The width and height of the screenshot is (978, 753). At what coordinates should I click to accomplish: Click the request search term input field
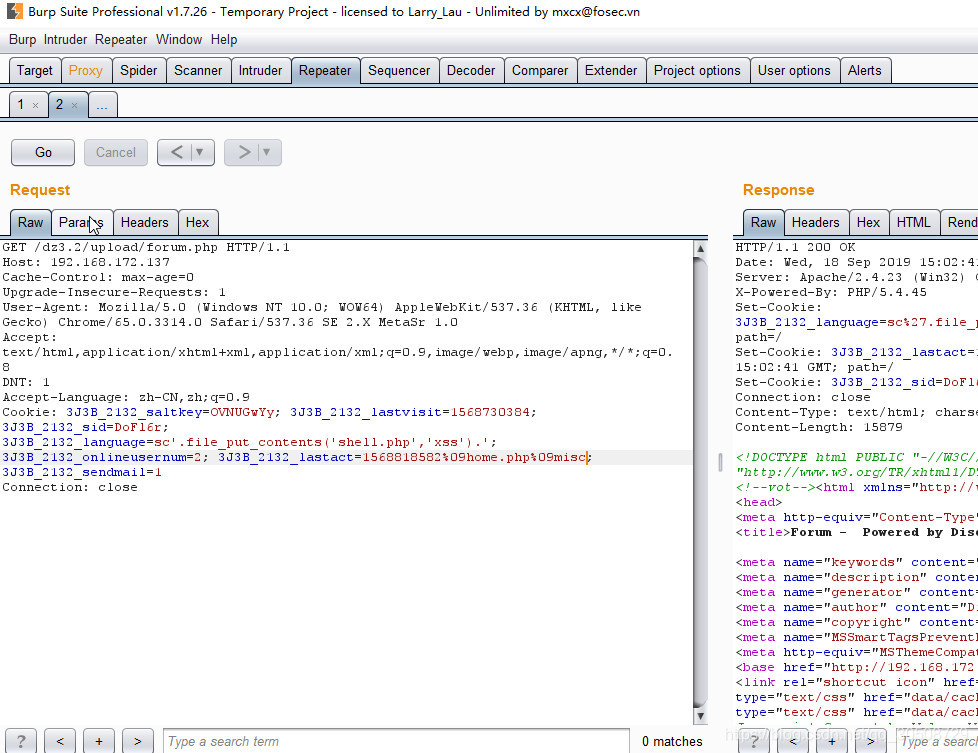pos(396,741)
